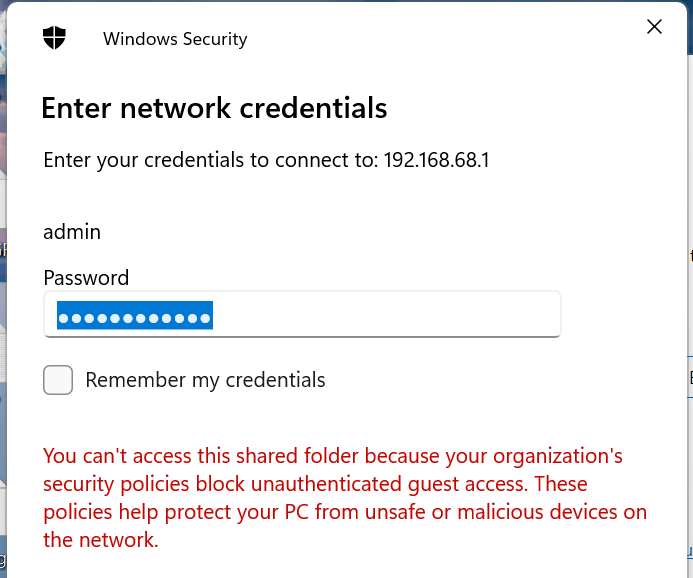Click the "Enter network credentials" heading
693x578 pixels.
click(214, 108)
